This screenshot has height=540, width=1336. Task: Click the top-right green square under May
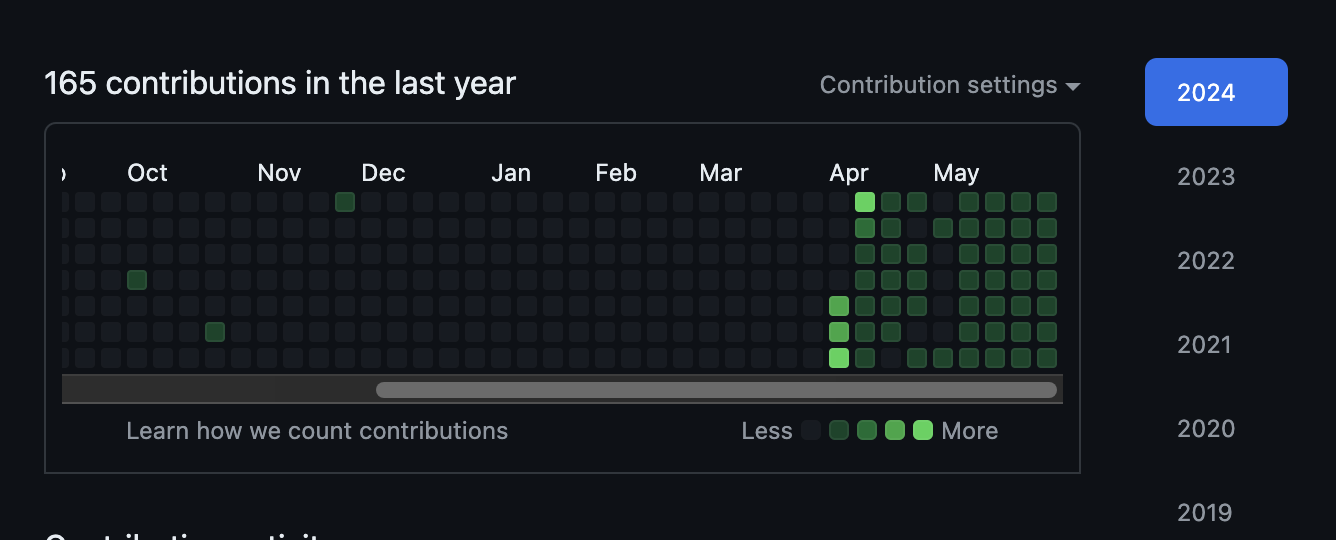pos(1047,202)
